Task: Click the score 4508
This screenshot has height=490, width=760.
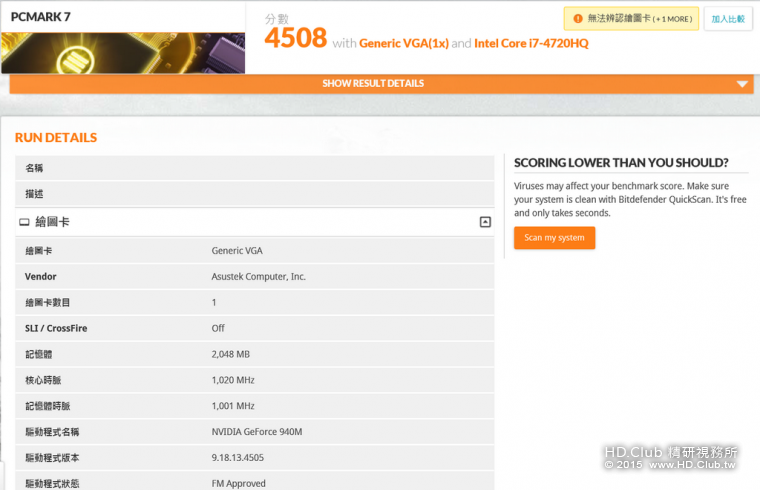Action: [296, 38]
